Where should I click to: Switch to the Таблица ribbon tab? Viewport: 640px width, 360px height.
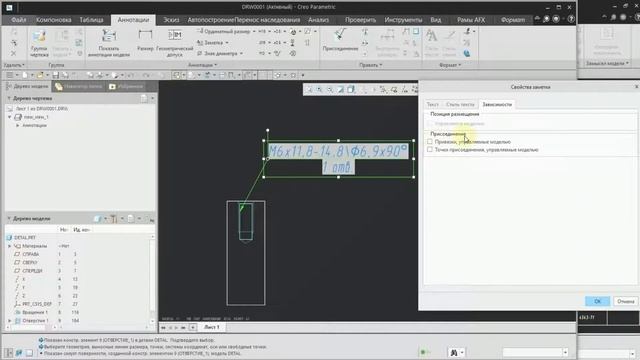(x=91, y=20)
